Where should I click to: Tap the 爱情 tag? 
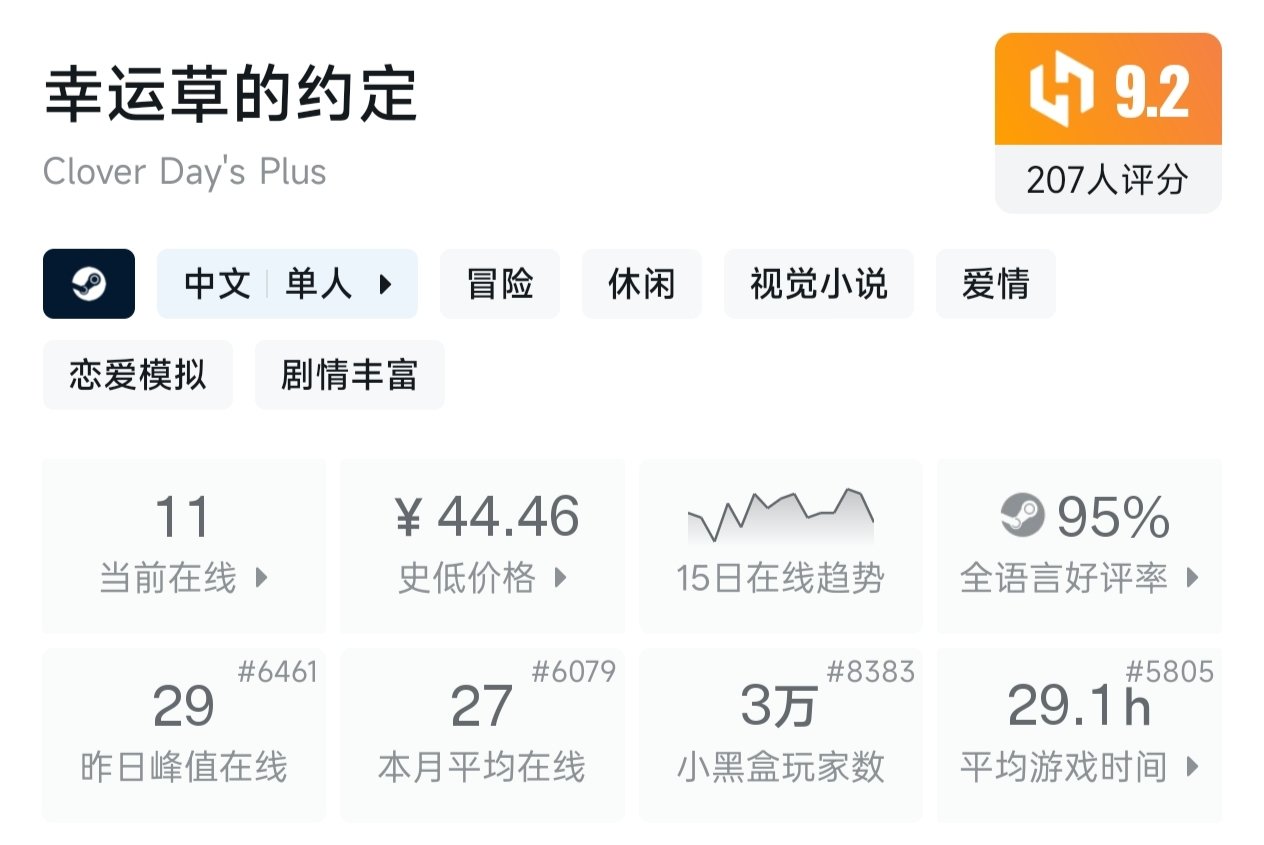pos(995,284)
